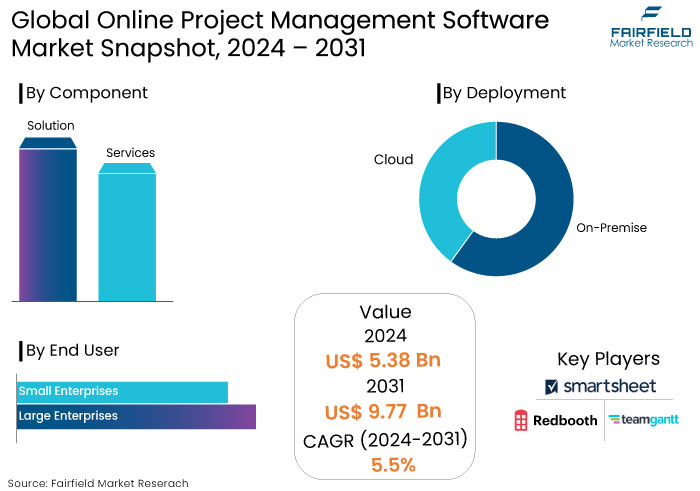Select the Services bar in the component chart
This screenshot has width=700, height=491.
pos(127,232)
